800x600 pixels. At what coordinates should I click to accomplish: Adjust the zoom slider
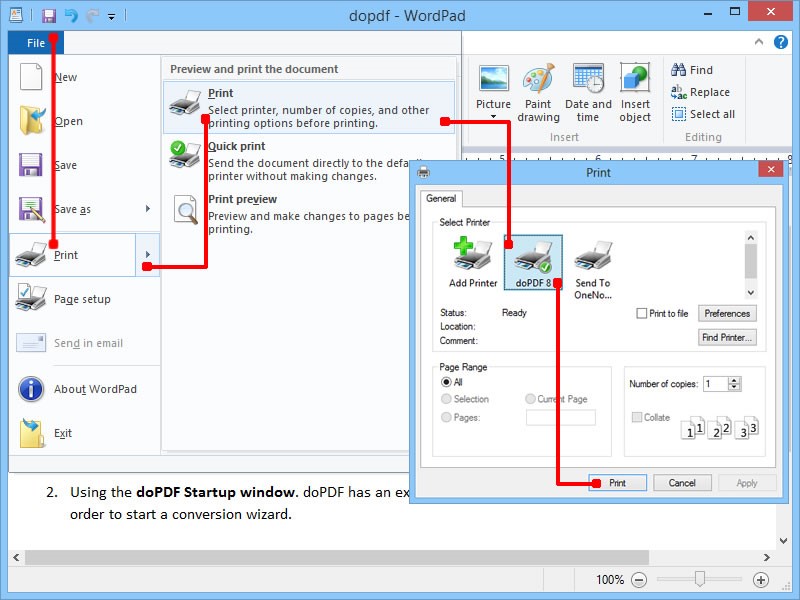700,579
